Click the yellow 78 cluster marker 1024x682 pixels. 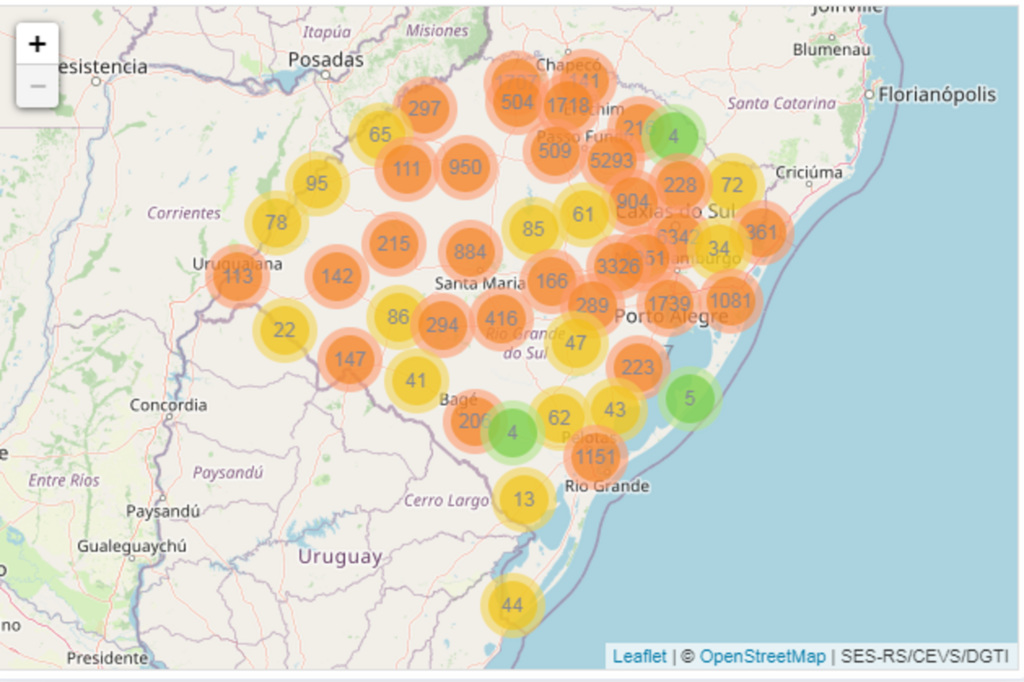click(x=277, y=223)
